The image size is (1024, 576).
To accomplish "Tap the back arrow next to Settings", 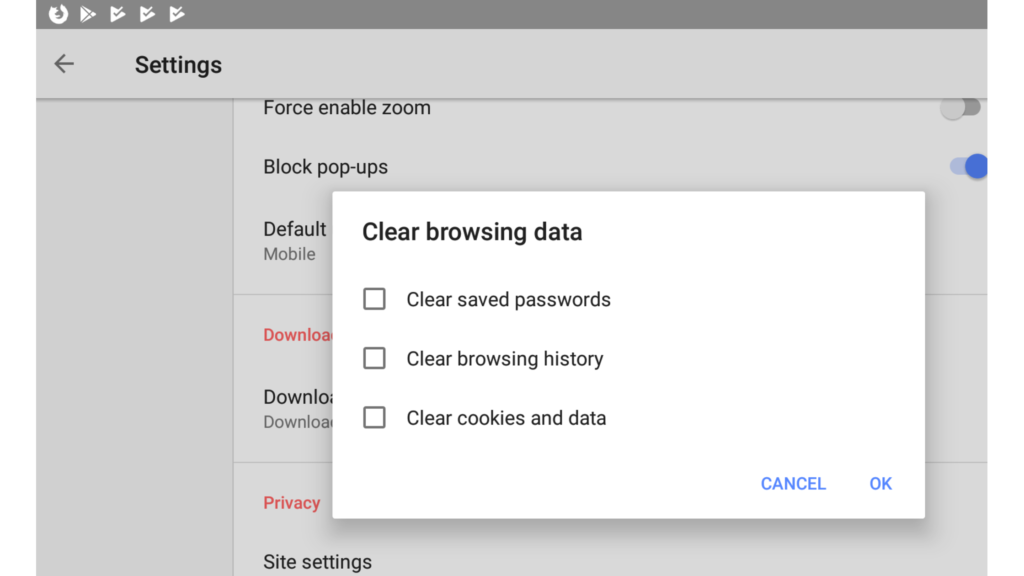I will coord(63,63).
